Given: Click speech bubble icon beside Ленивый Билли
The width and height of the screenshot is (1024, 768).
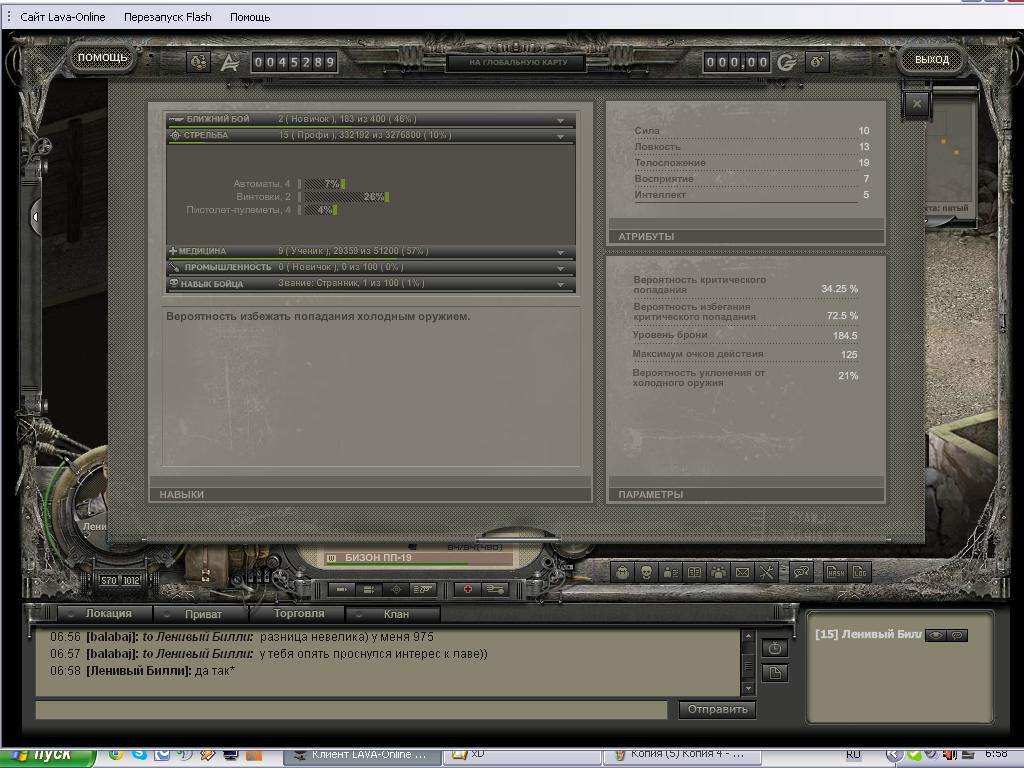Looking at the screenshot, I should click(957, 635).
